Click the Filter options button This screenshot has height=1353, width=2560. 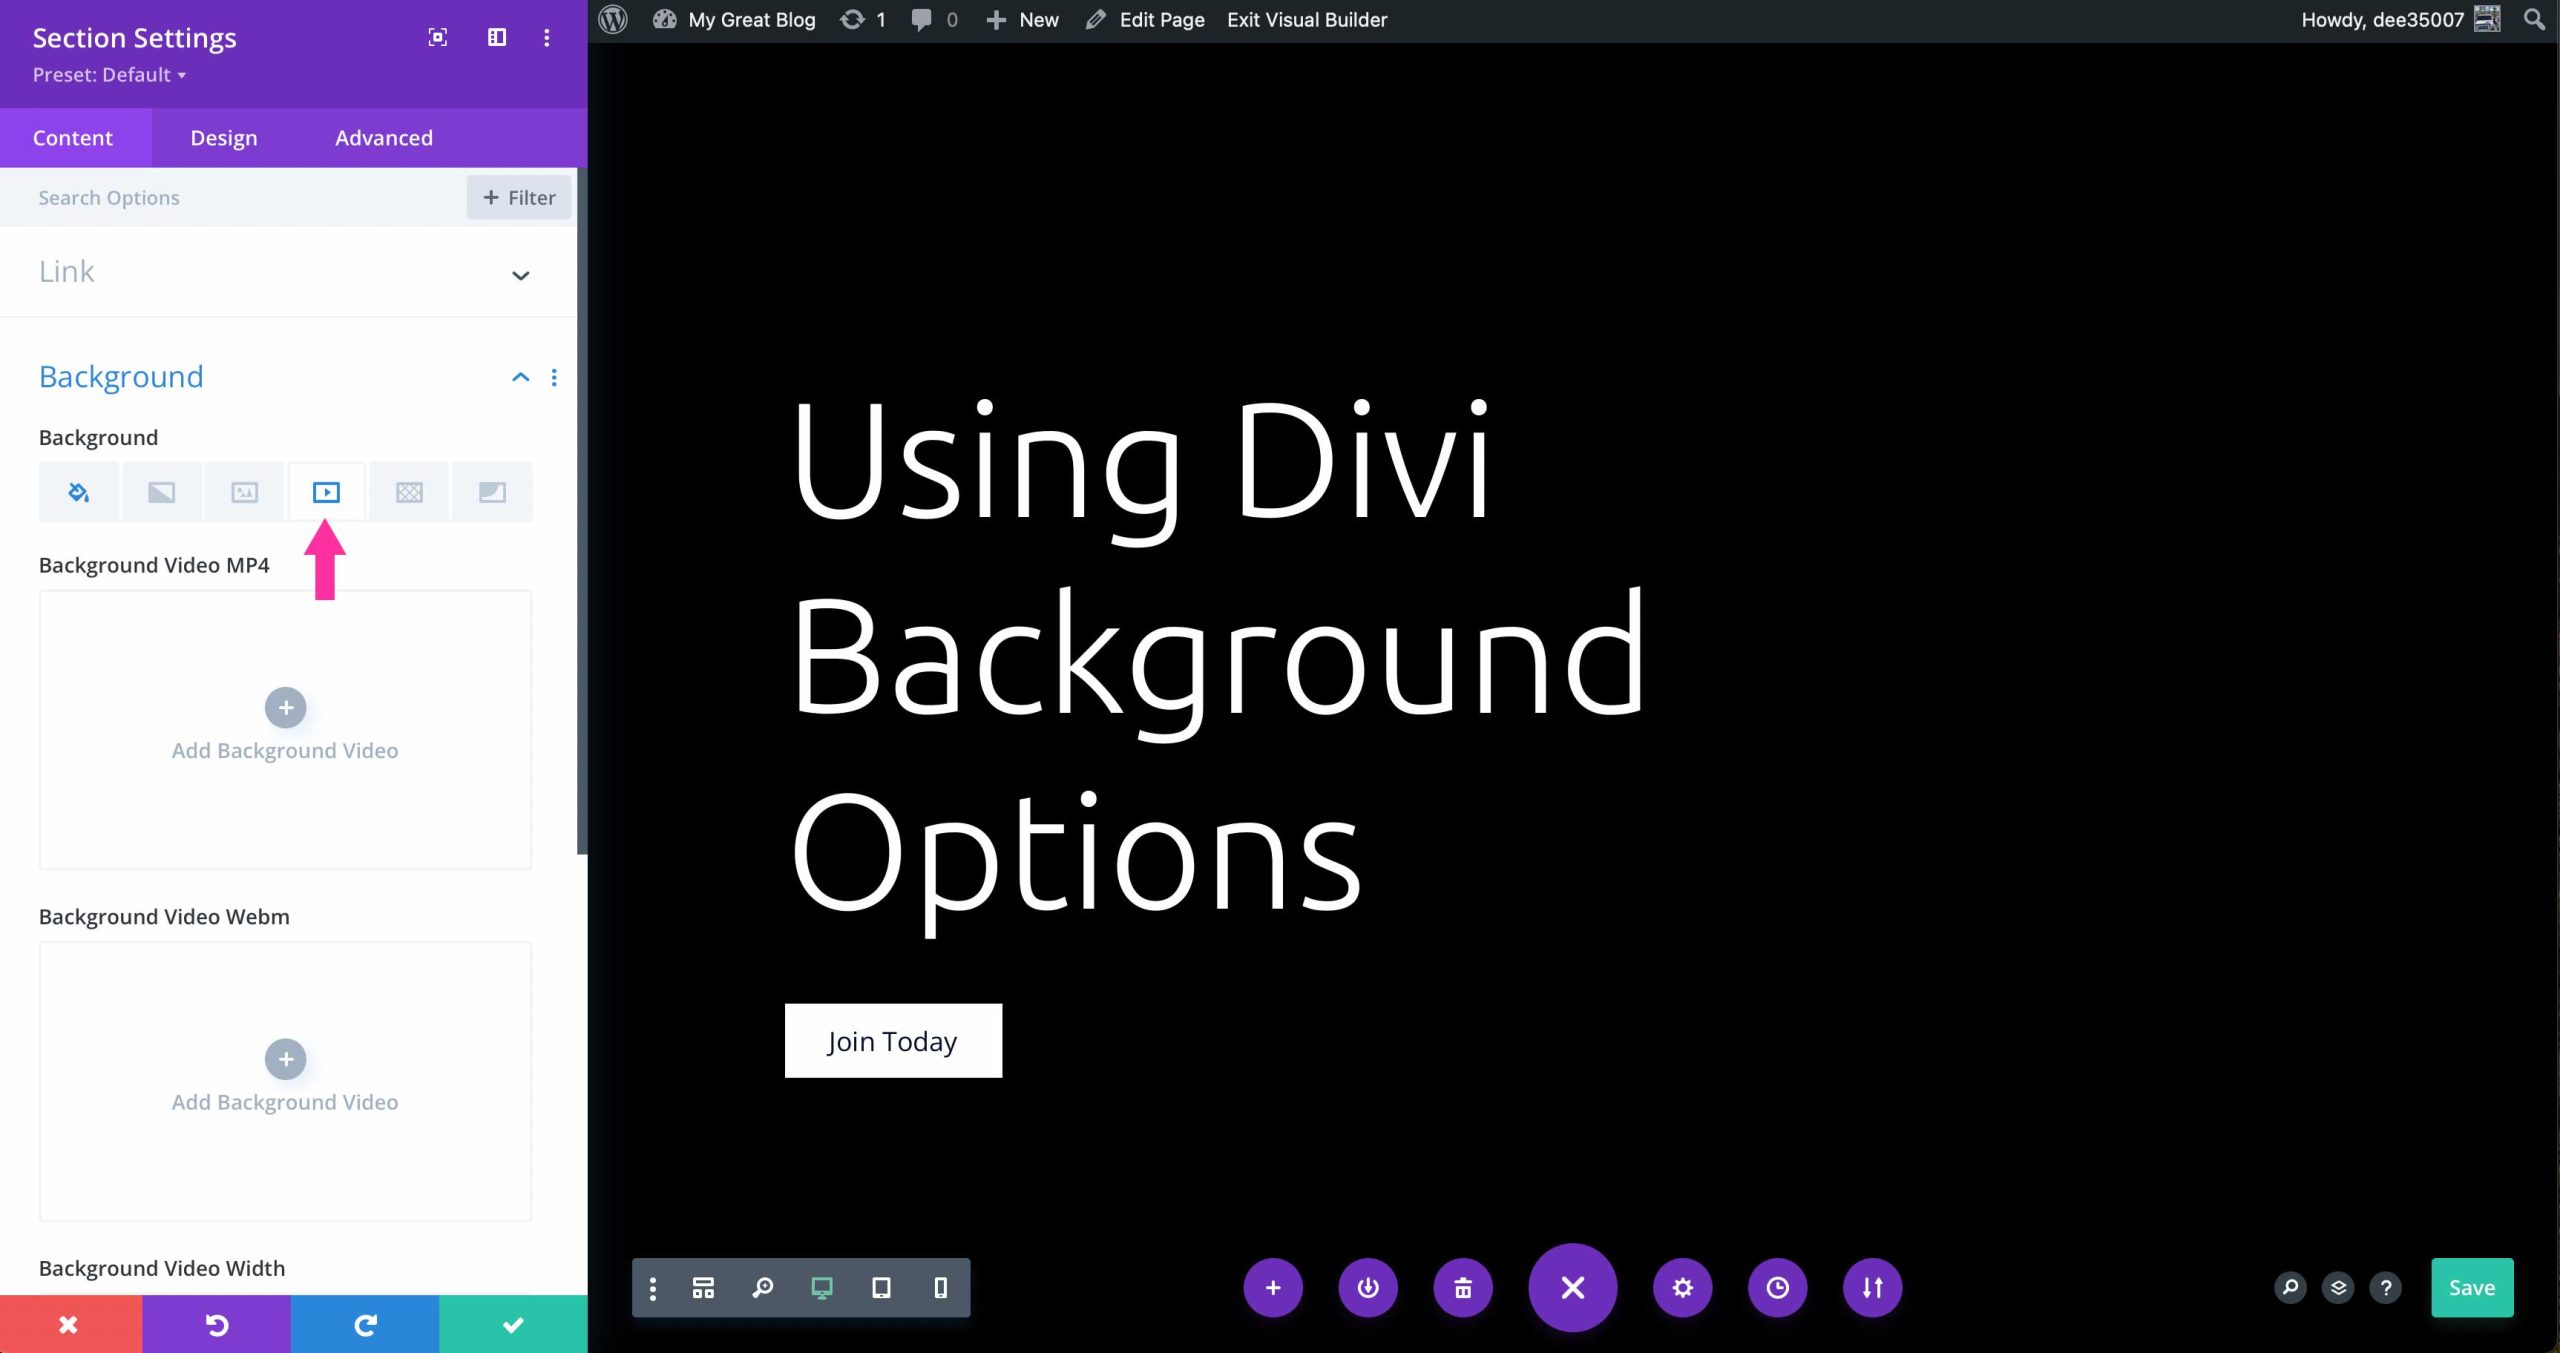tap(518, 196)
